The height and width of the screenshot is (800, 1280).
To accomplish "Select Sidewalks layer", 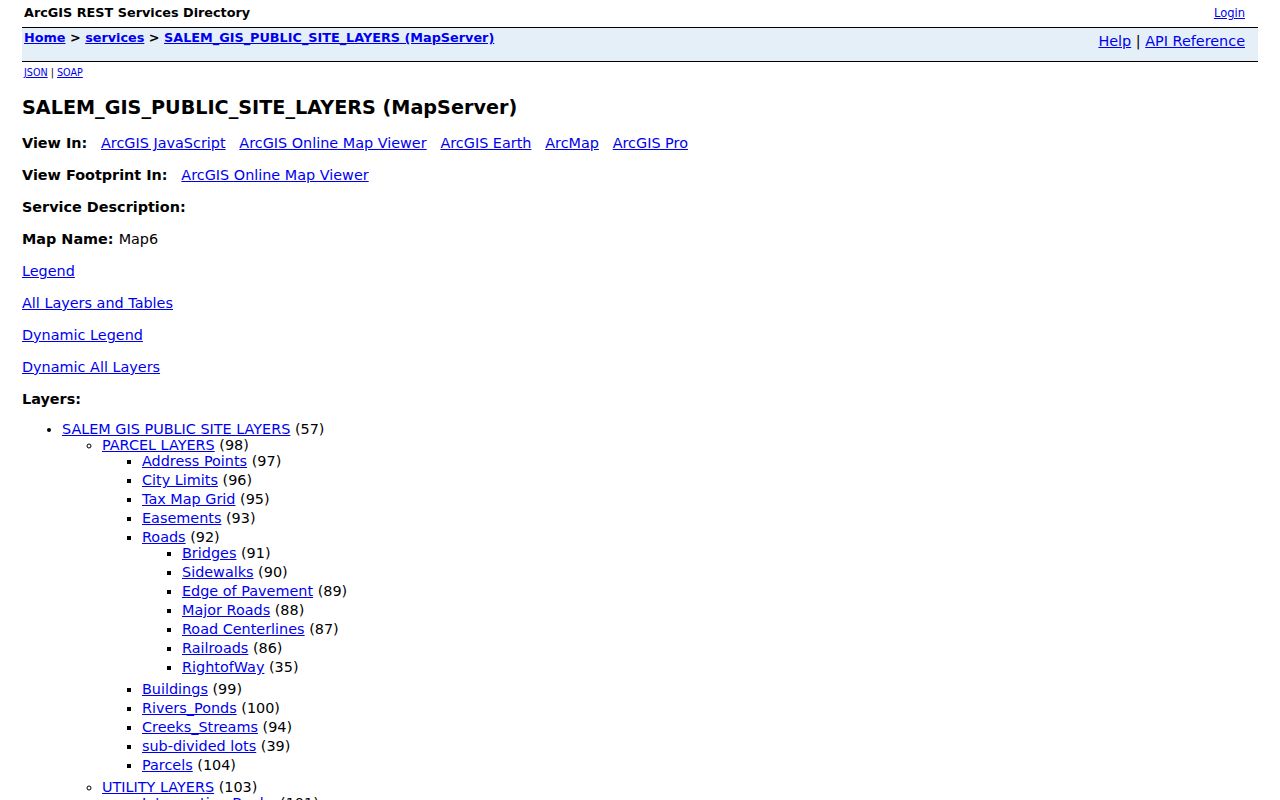I will tap(218, 572).
